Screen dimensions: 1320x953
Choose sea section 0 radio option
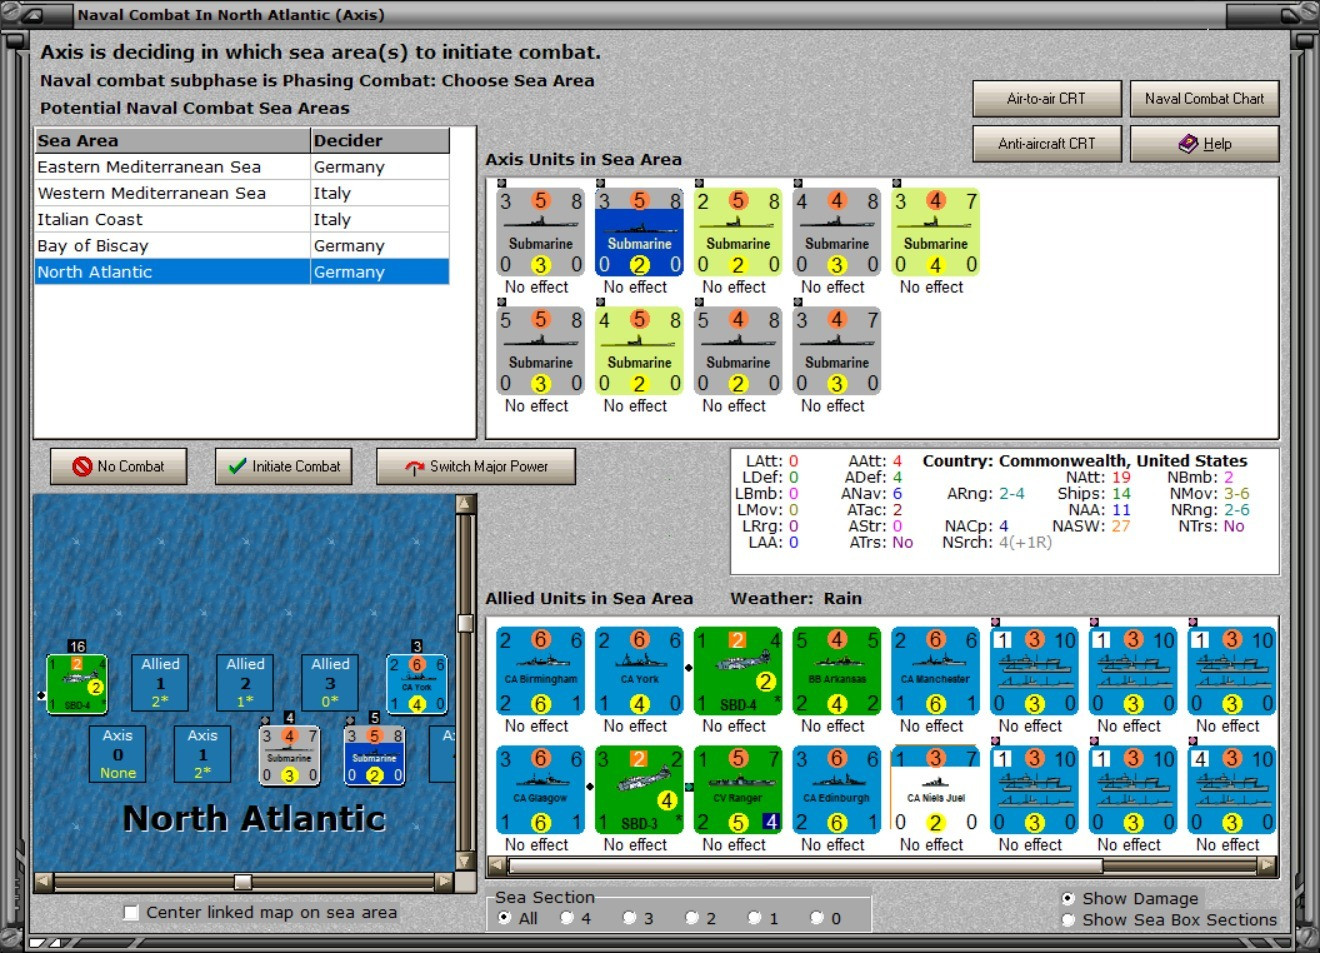[x=817, y=918]
